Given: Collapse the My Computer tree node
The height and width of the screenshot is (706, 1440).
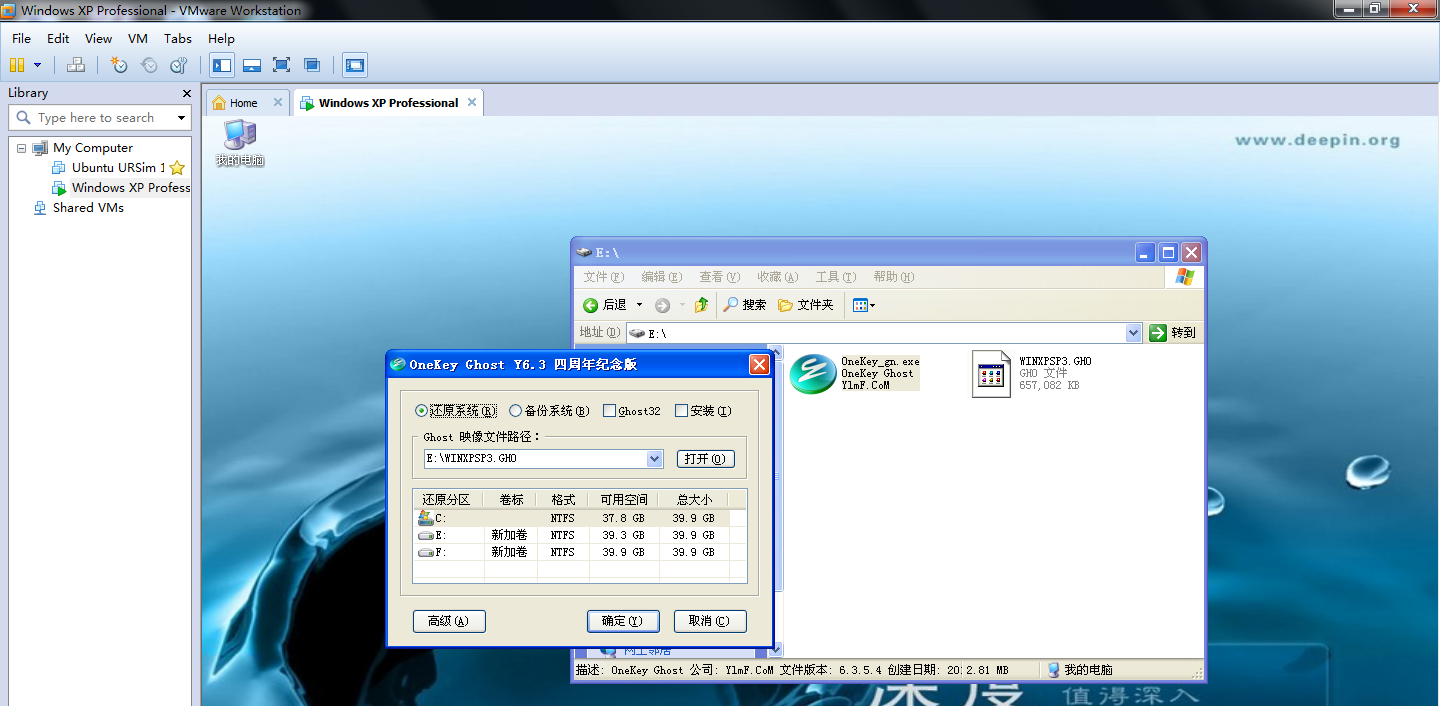Looking at the screenshot, I should click(21, 148).
